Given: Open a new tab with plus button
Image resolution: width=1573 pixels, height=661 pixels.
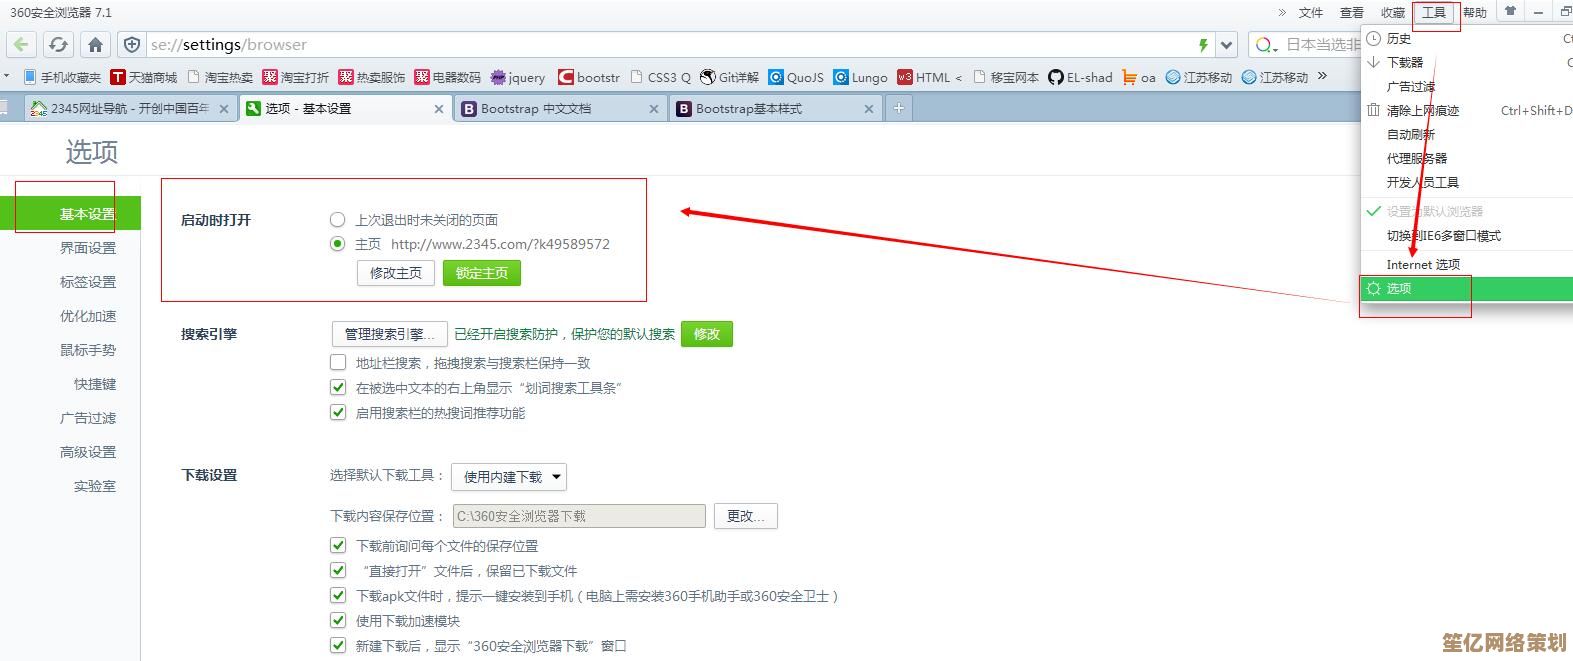Looking at the screenshot, I should point(899,108).
